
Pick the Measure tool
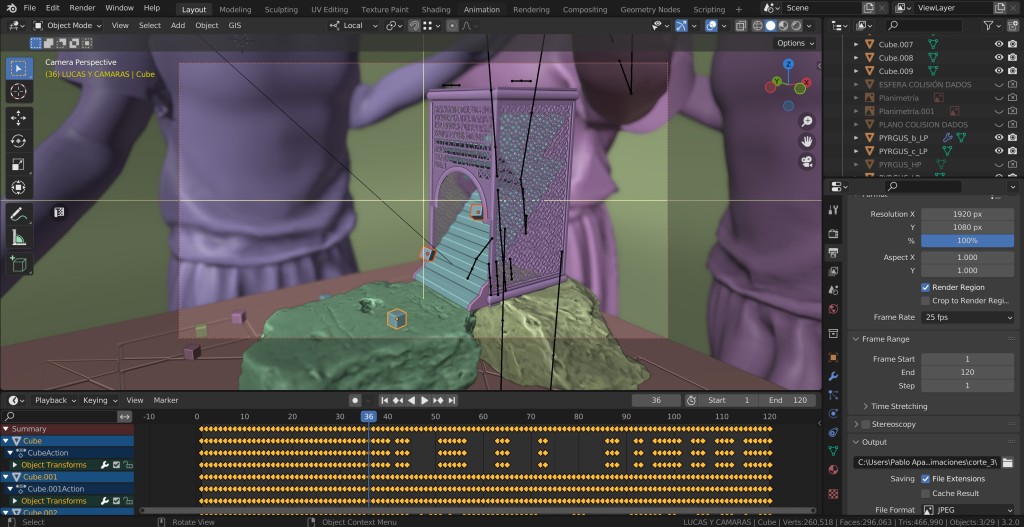click(x=18, y=238)
